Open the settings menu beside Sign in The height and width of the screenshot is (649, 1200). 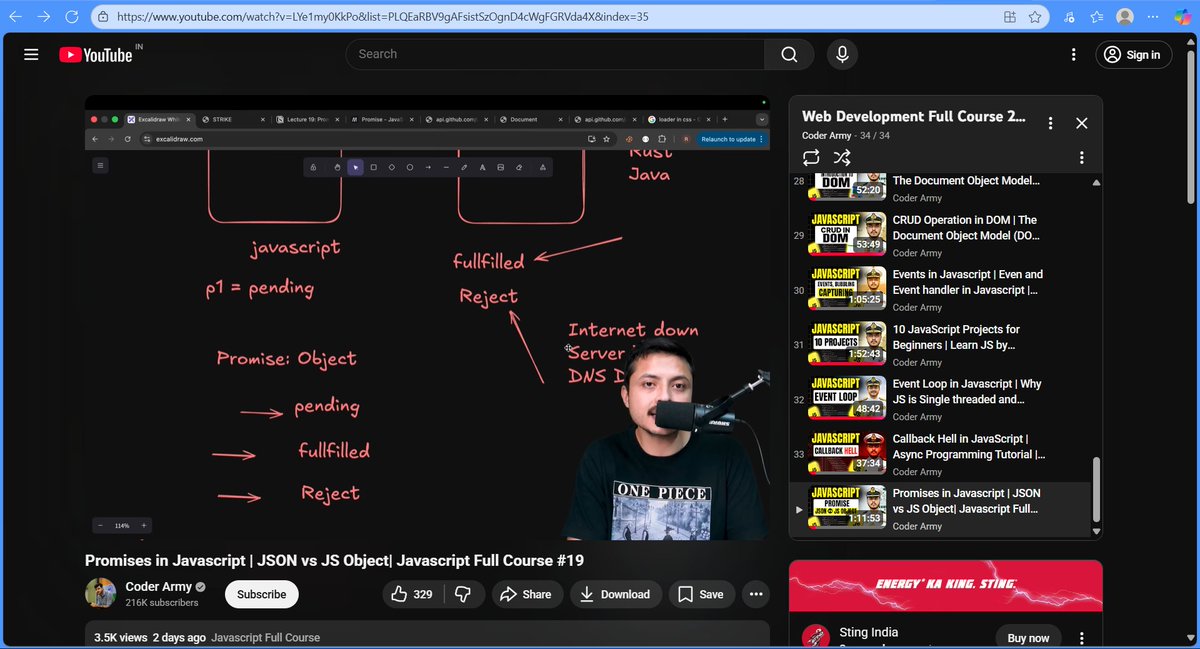[1074, 54]
